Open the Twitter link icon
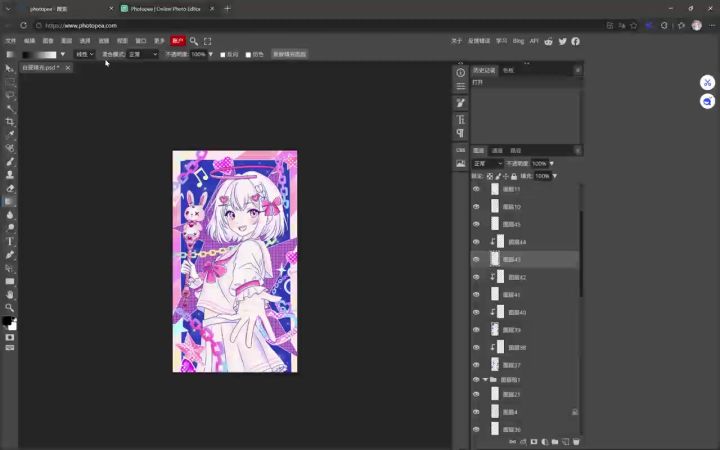The width and height of the screenshot is (720, 450). (x=562, y=41)
